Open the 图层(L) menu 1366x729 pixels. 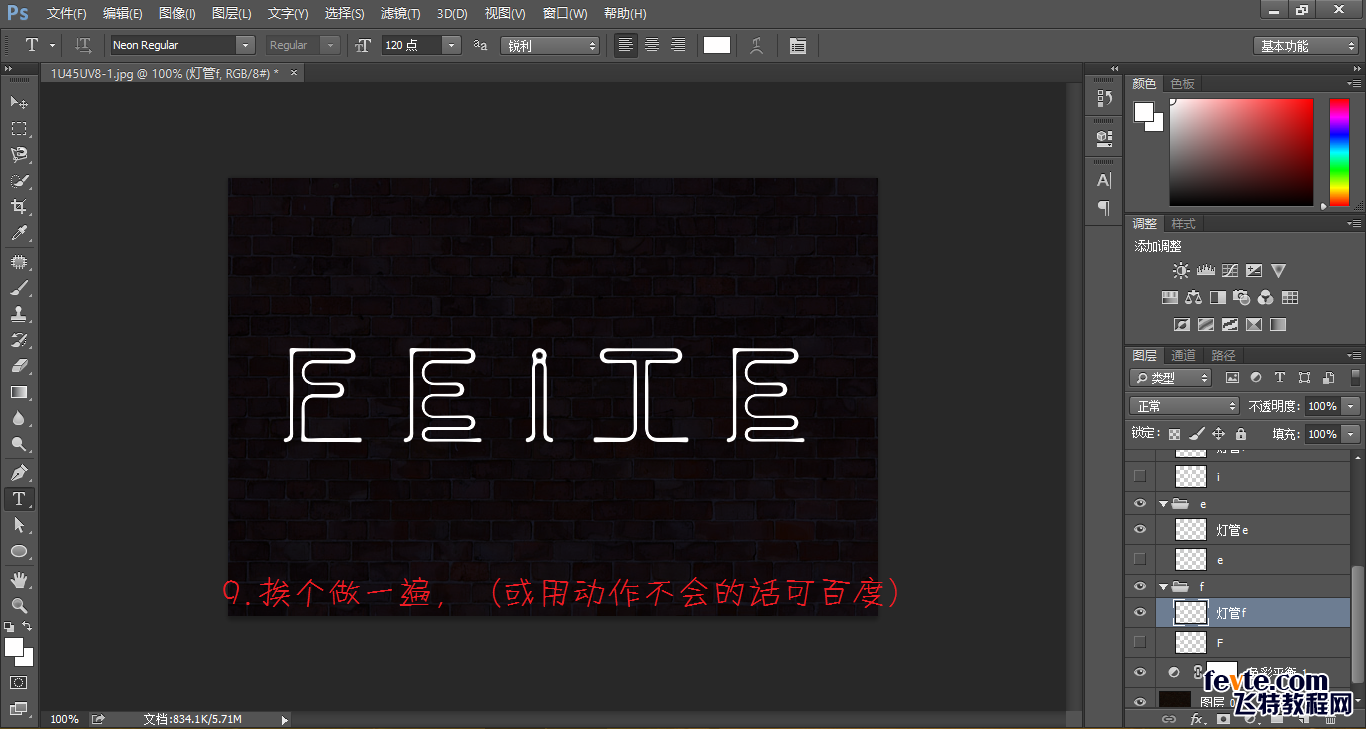[x=232, y=13]
